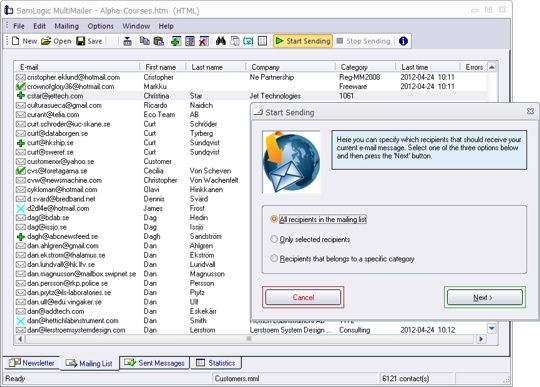Click envelope icon beside cristopher.eklund@hotmail.com
This screenshot has width=540, height=387.
tap(21, 77)
